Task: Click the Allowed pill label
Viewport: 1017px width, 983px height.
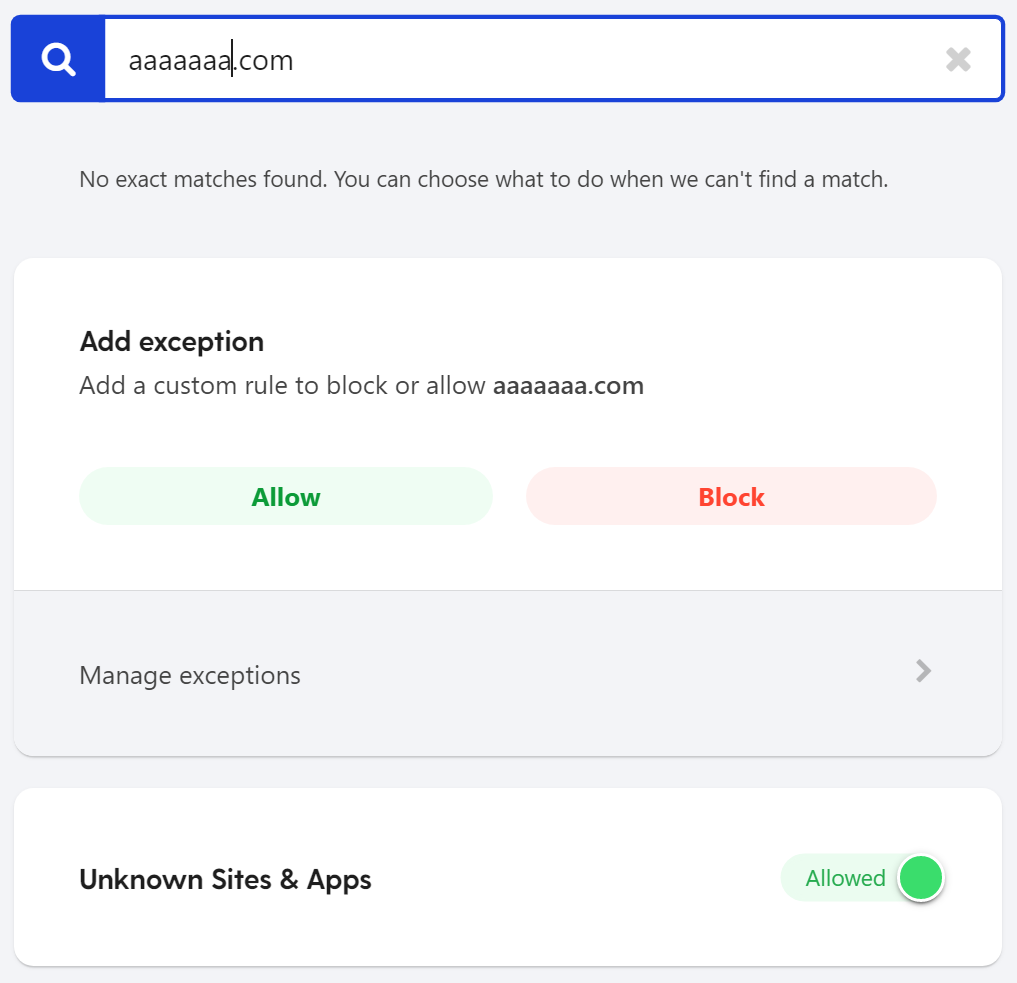Action: pos(845,878)
